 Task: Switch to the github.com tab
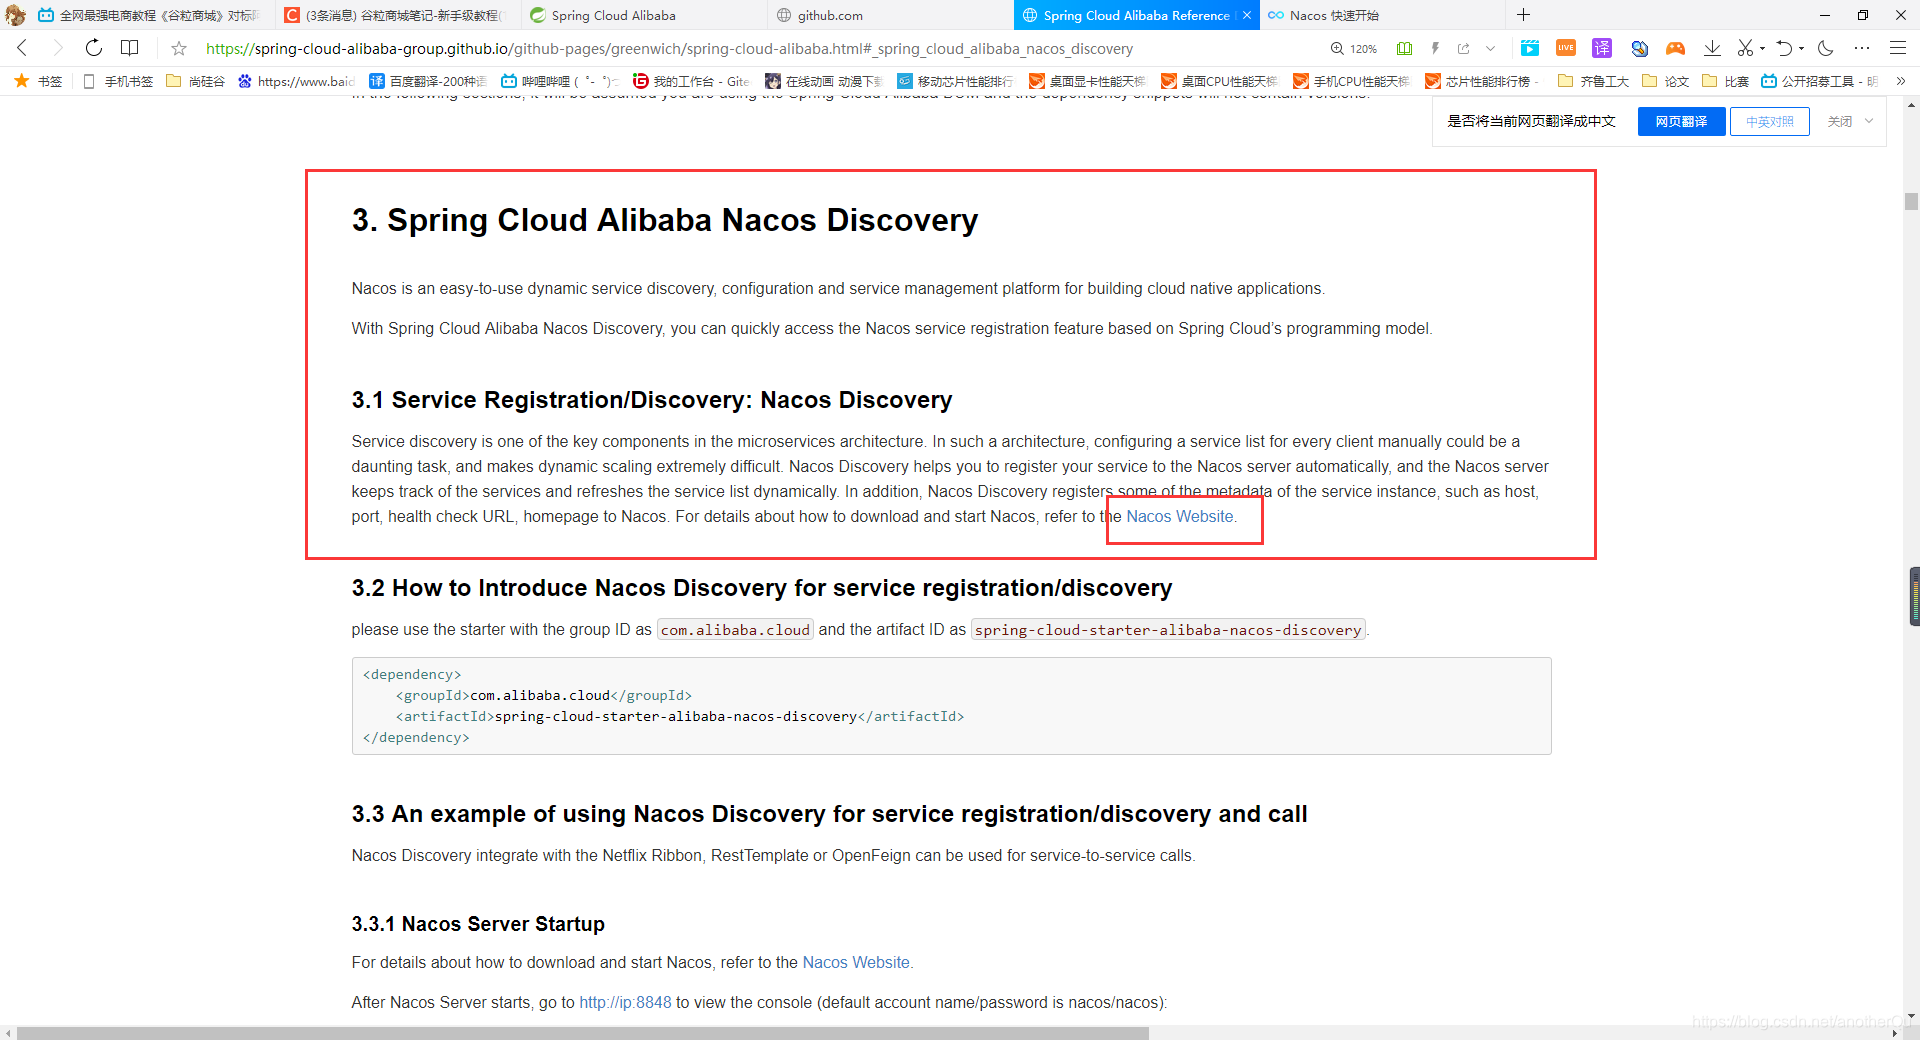890,15
